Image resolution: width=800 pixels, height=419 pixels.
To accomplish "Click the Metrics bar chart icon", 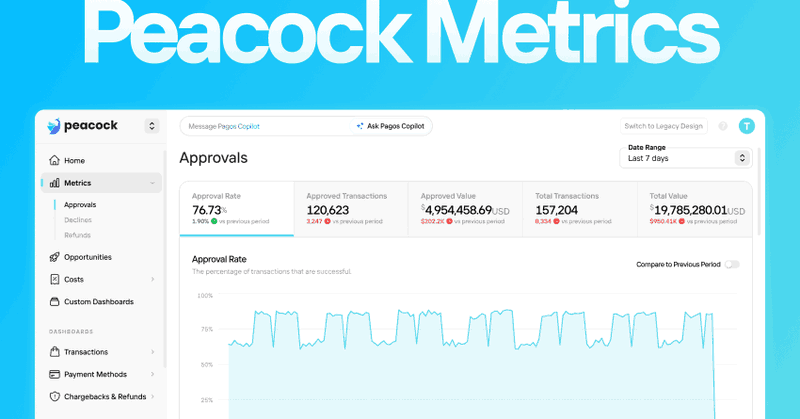I will [55, 183].
